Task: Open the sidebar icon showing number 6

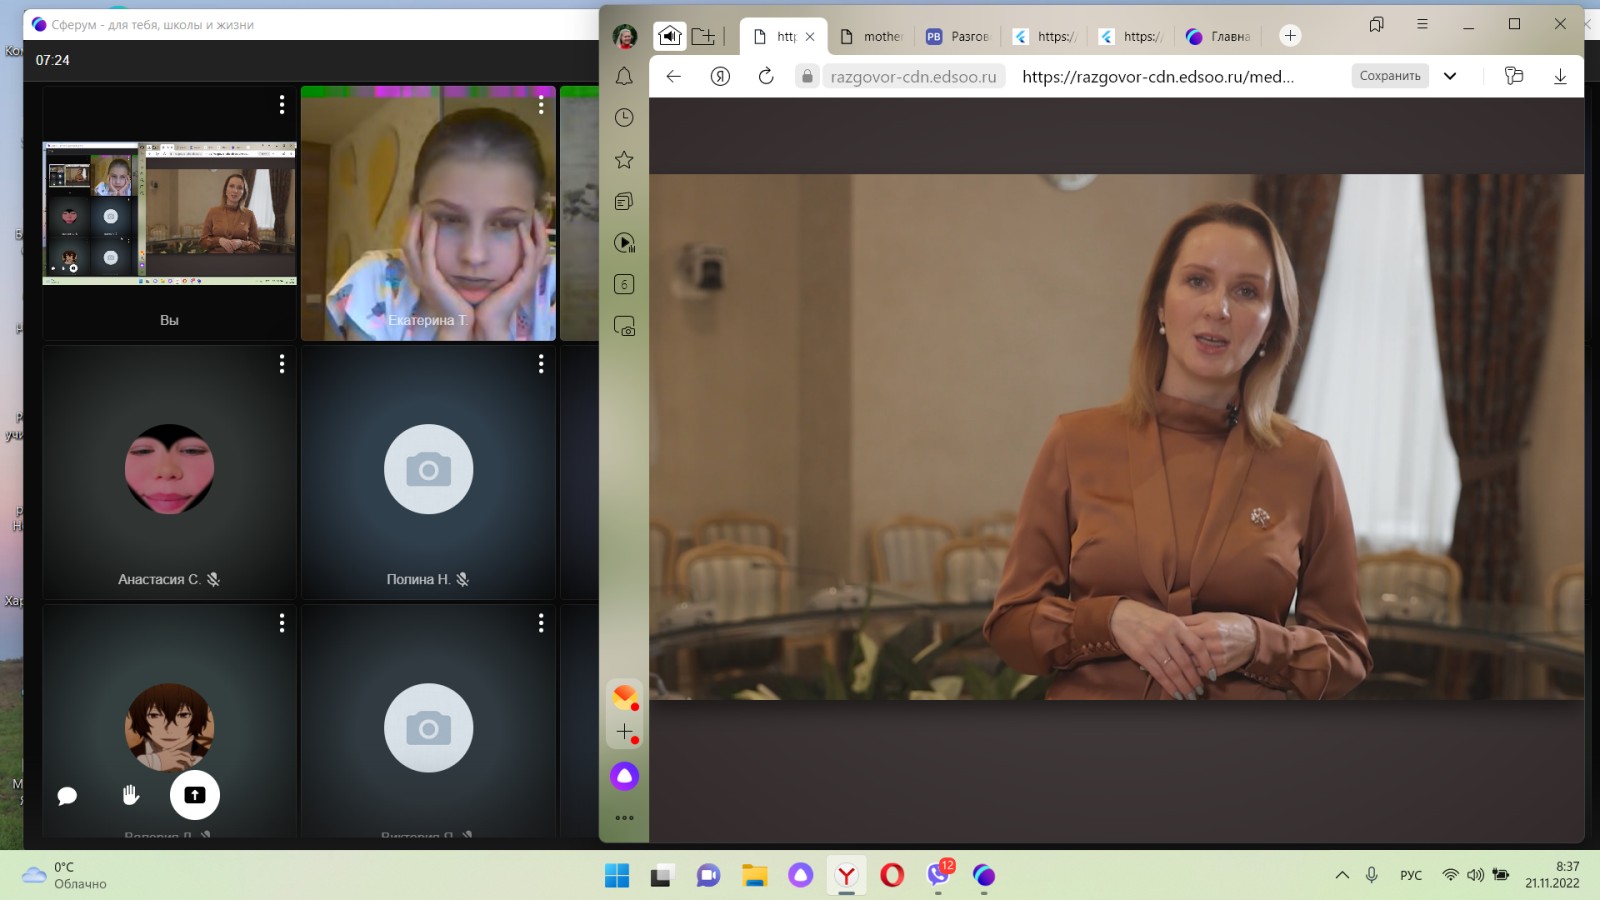Action: pos(624,285)
